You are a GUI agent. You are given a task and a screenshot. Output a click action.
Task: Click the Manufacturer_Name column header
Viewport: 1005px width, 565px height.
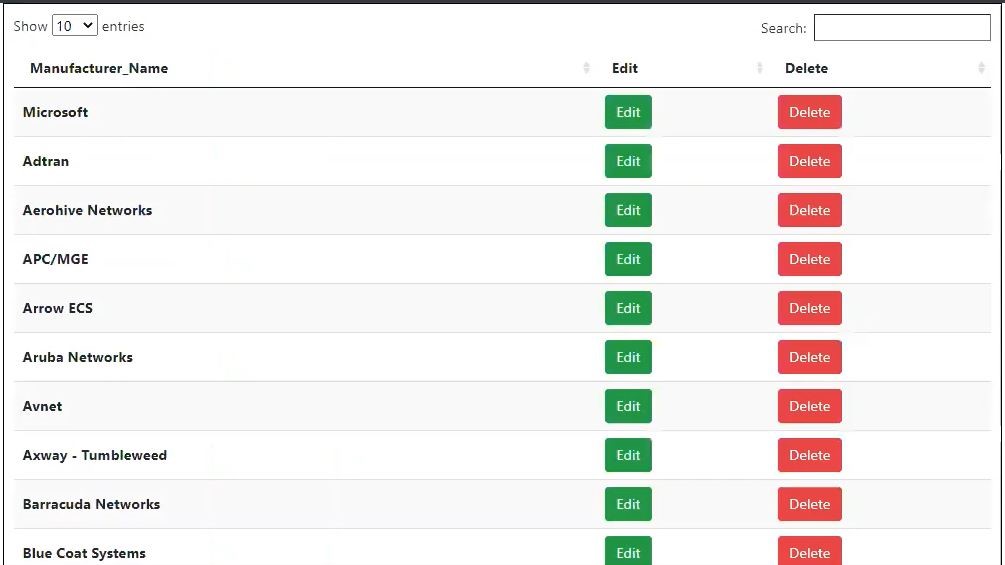99,68
